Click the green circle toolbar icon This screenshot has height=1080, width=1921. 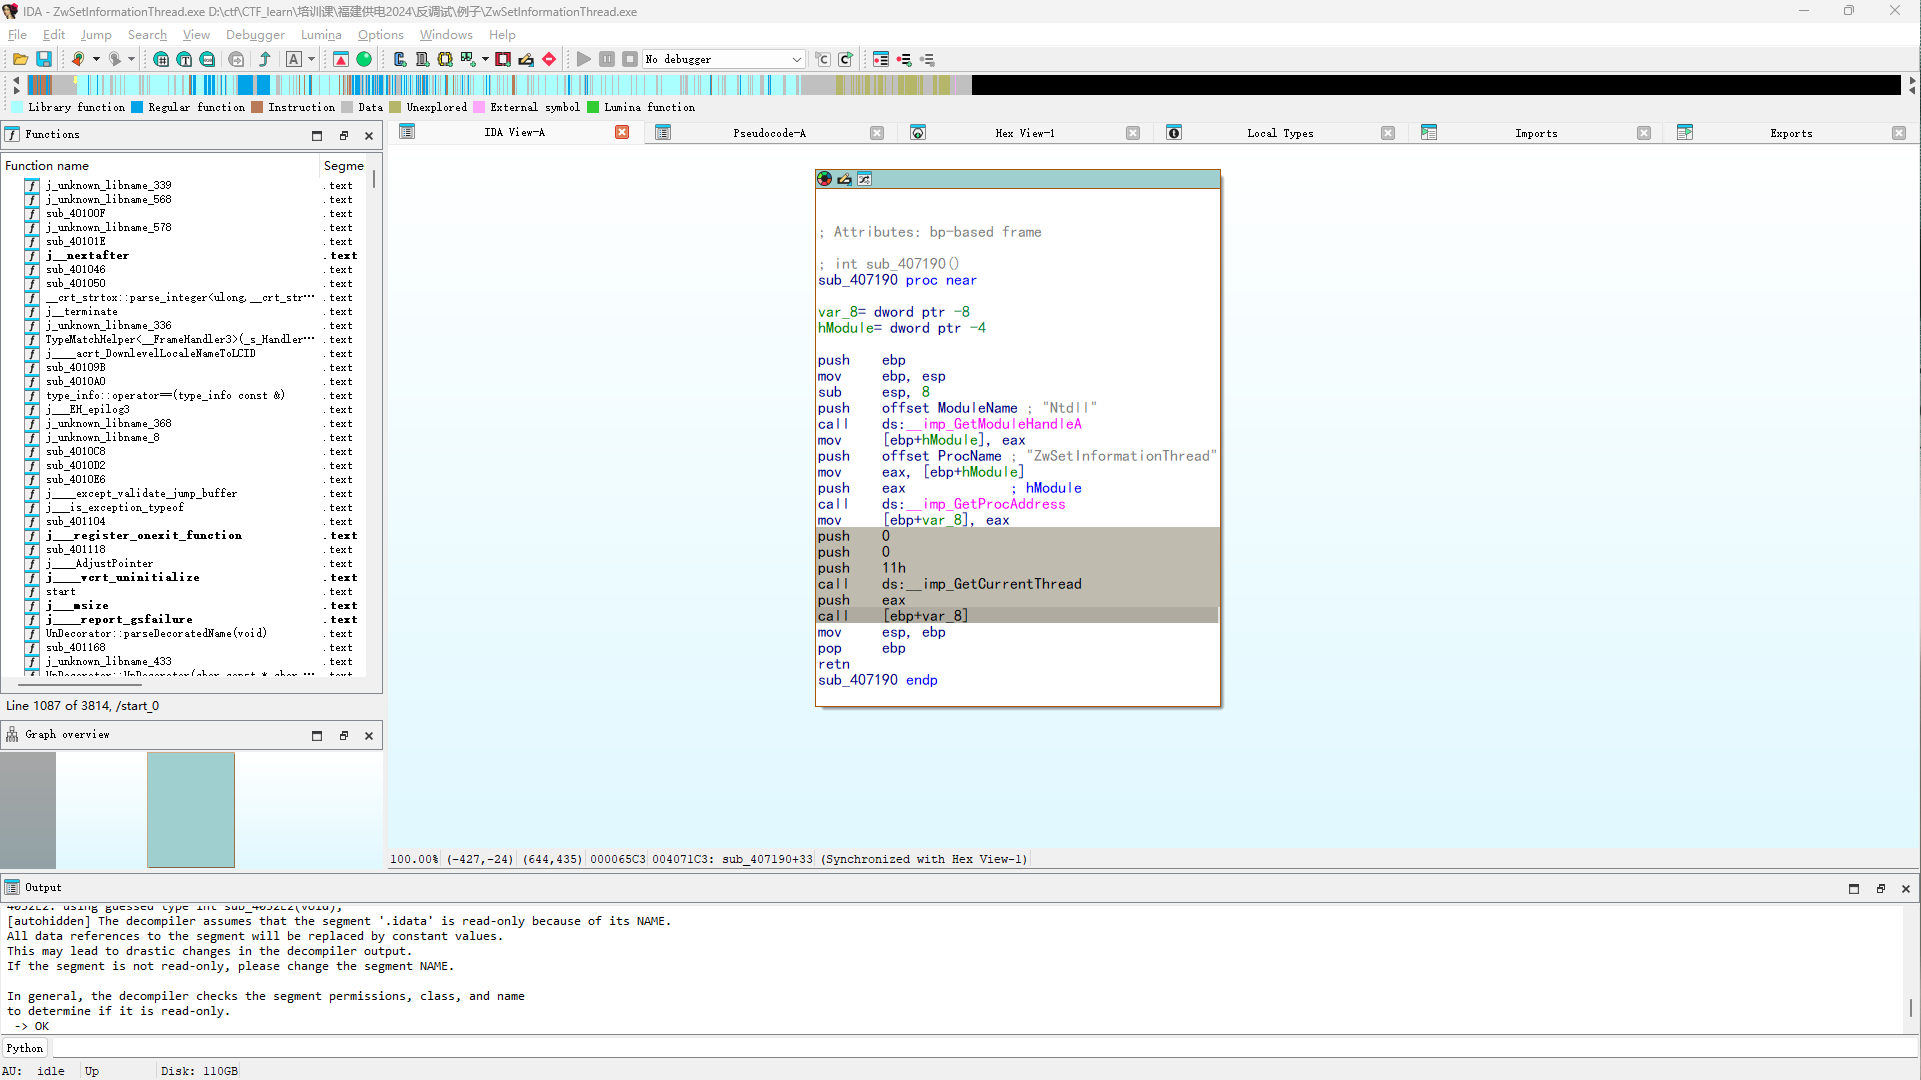pyautogui.click(x=364, y=60)
